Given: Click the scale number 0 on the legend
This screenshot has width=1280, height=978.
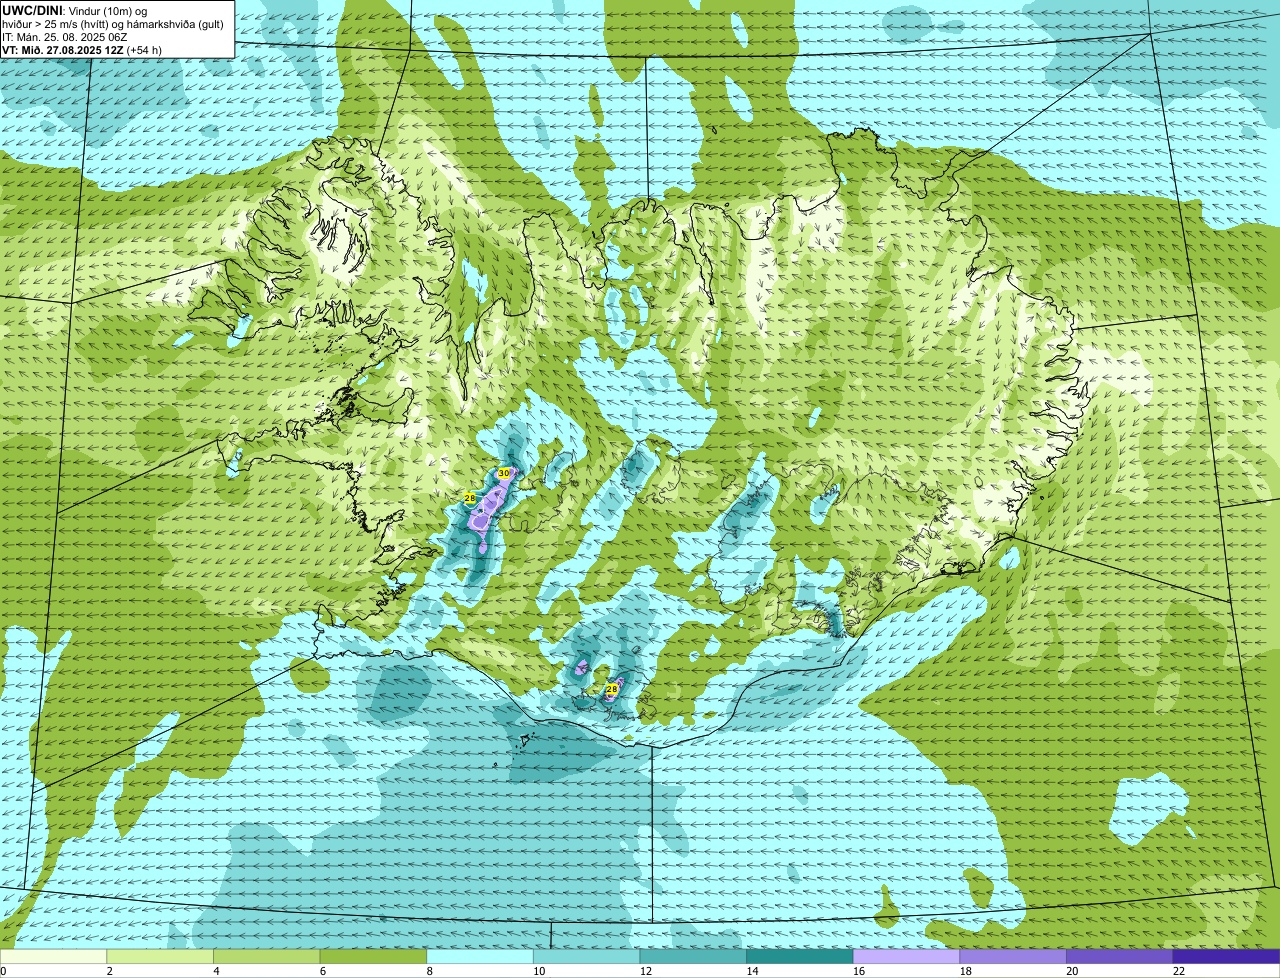Looking at the screenshot, I should point(3,971).
